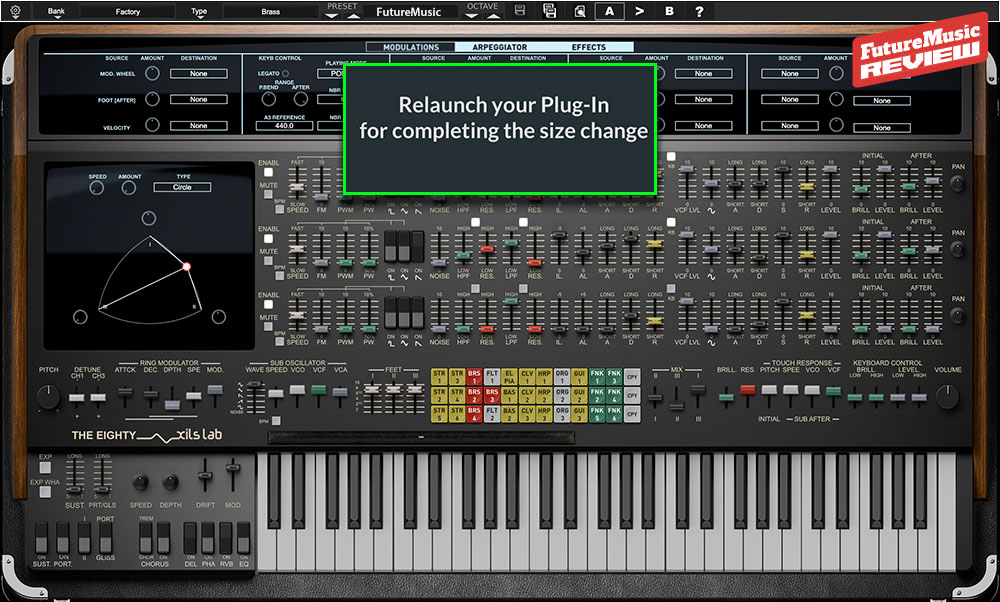Image resolution: width=1000 pixels, height=602 pixels.
Task: Open the FutureMusic preset name menu
Action: 409,11
